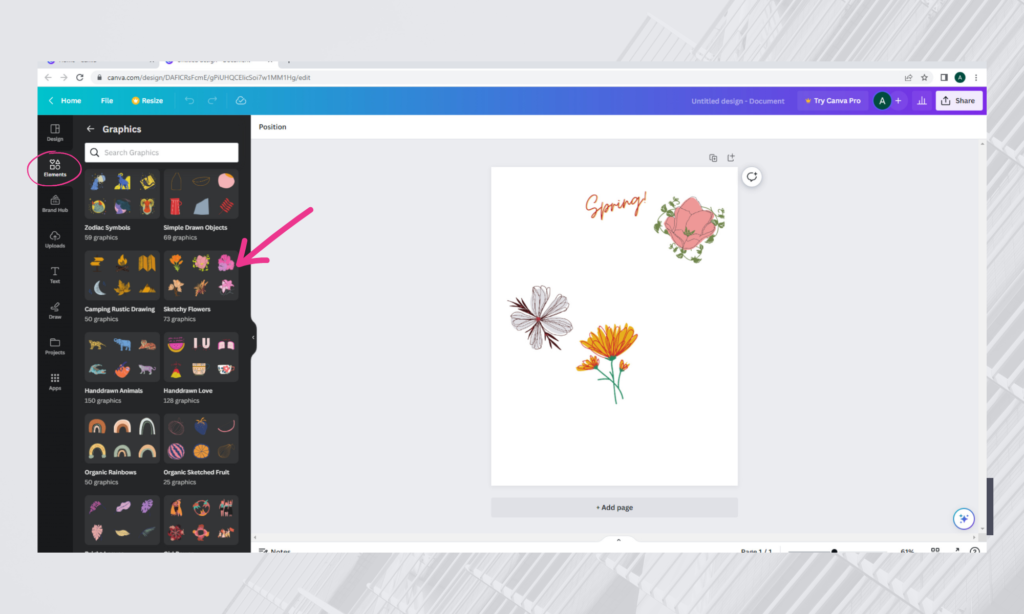Select the Text tool in sidebar
The height and width of the screenshot is (614, 1024).
[55, 275]
